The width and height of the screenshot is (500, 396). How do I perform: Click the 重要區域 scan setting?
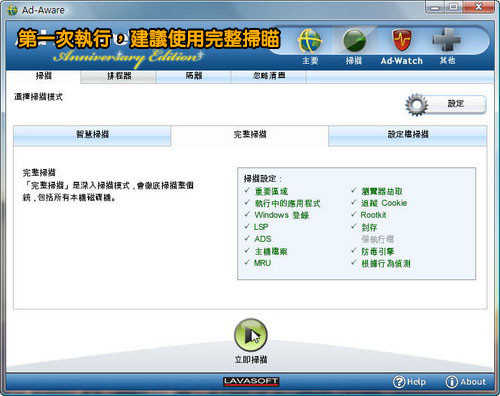[x=271, y=191]
